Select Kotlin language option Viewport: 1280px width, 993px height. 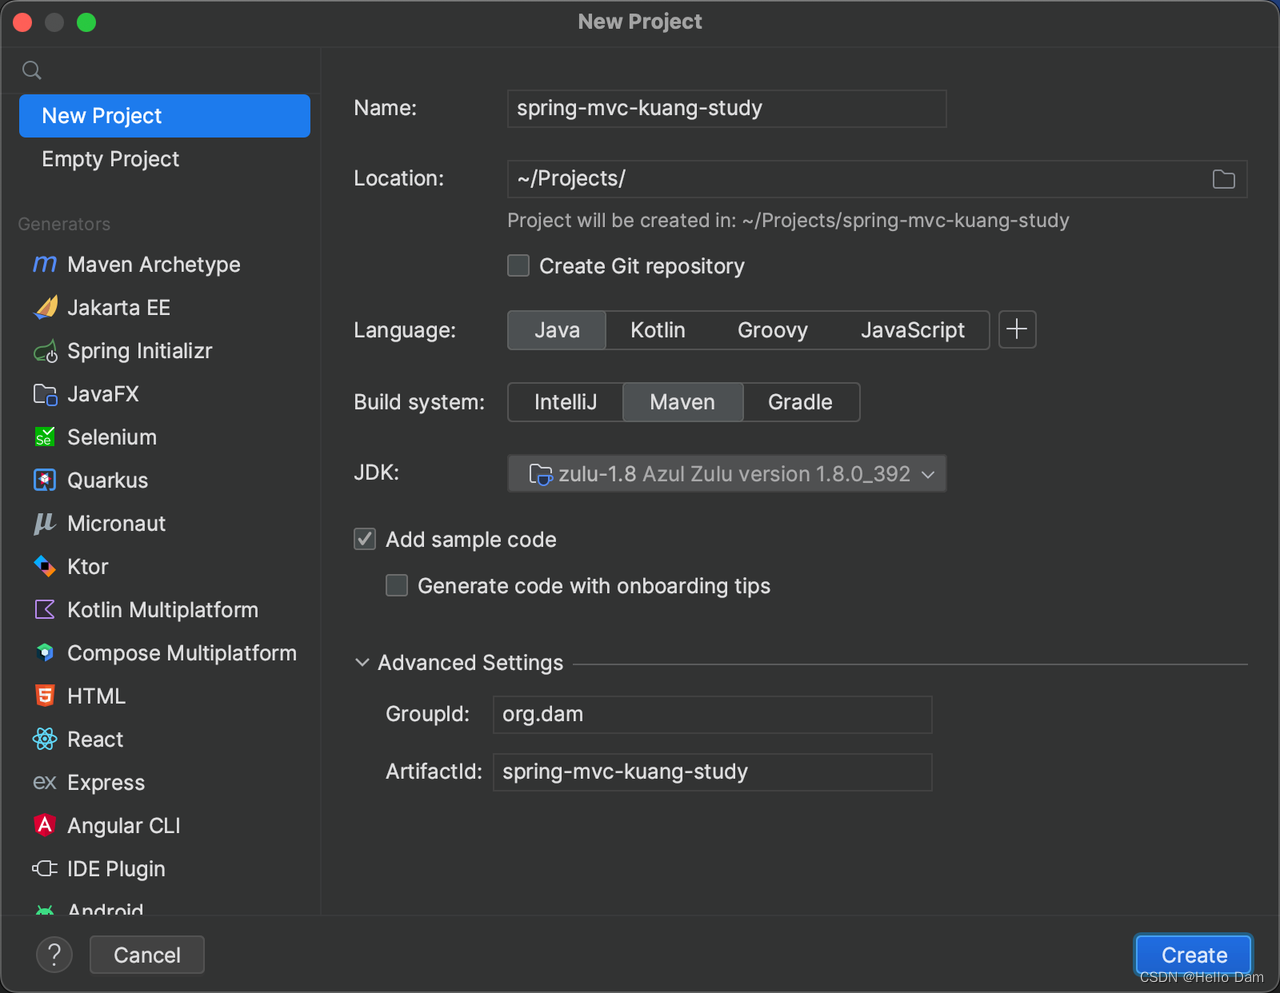pos(658,330)
